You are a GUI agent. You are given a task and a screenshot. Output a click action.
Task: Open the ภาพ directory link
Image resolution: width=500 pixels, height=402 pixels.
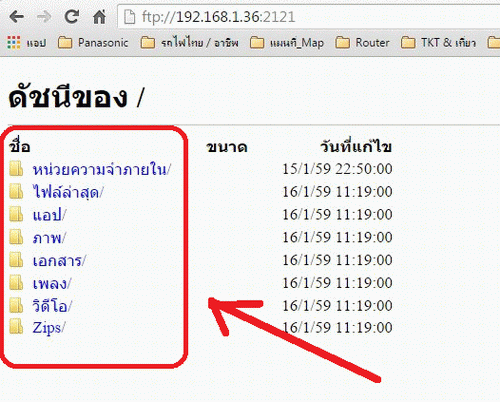coord(49,238)
